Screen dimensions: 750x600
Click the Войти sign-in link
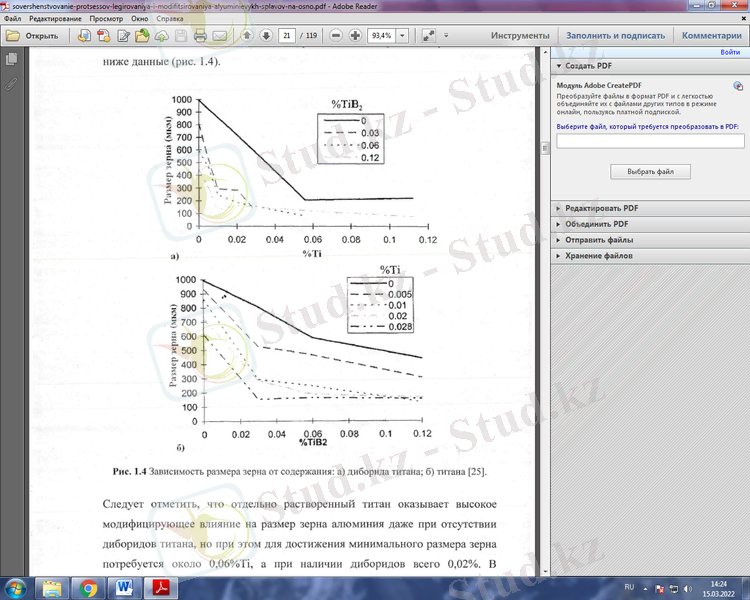pyautogui.click(x=730, y=52)
